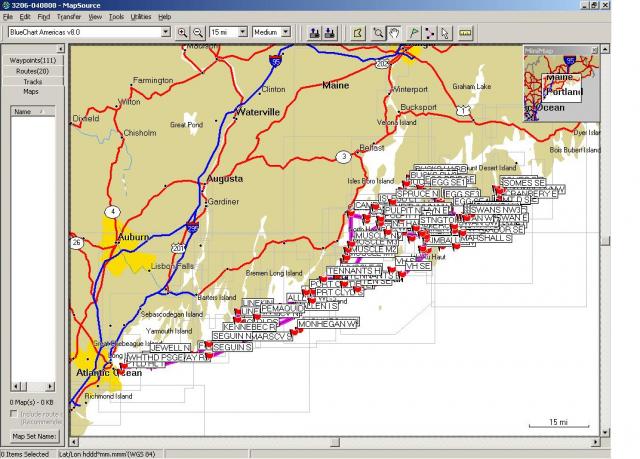640x459 pixels.
Task: Select the arrow Selection tool
Action: (444, 33)
